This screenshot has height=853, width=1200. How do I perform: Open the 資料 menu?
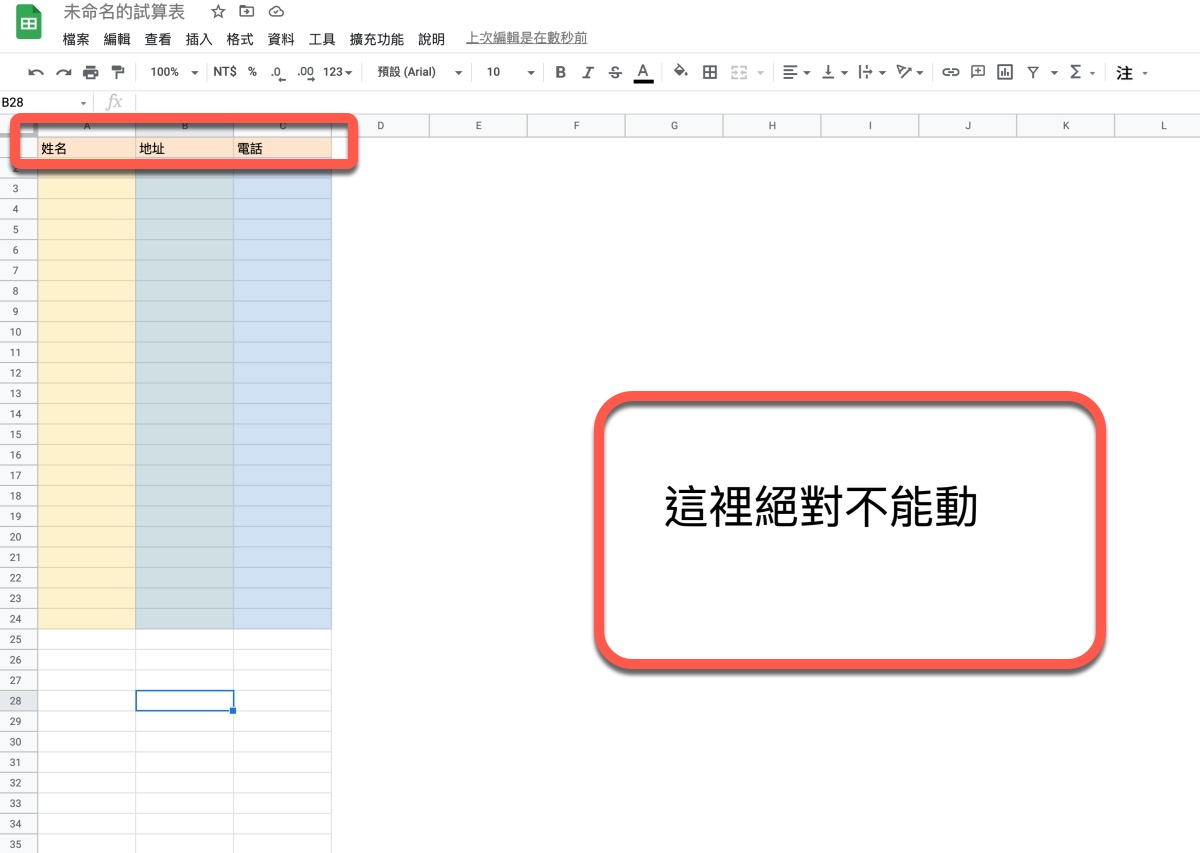(x=281, y=39)
